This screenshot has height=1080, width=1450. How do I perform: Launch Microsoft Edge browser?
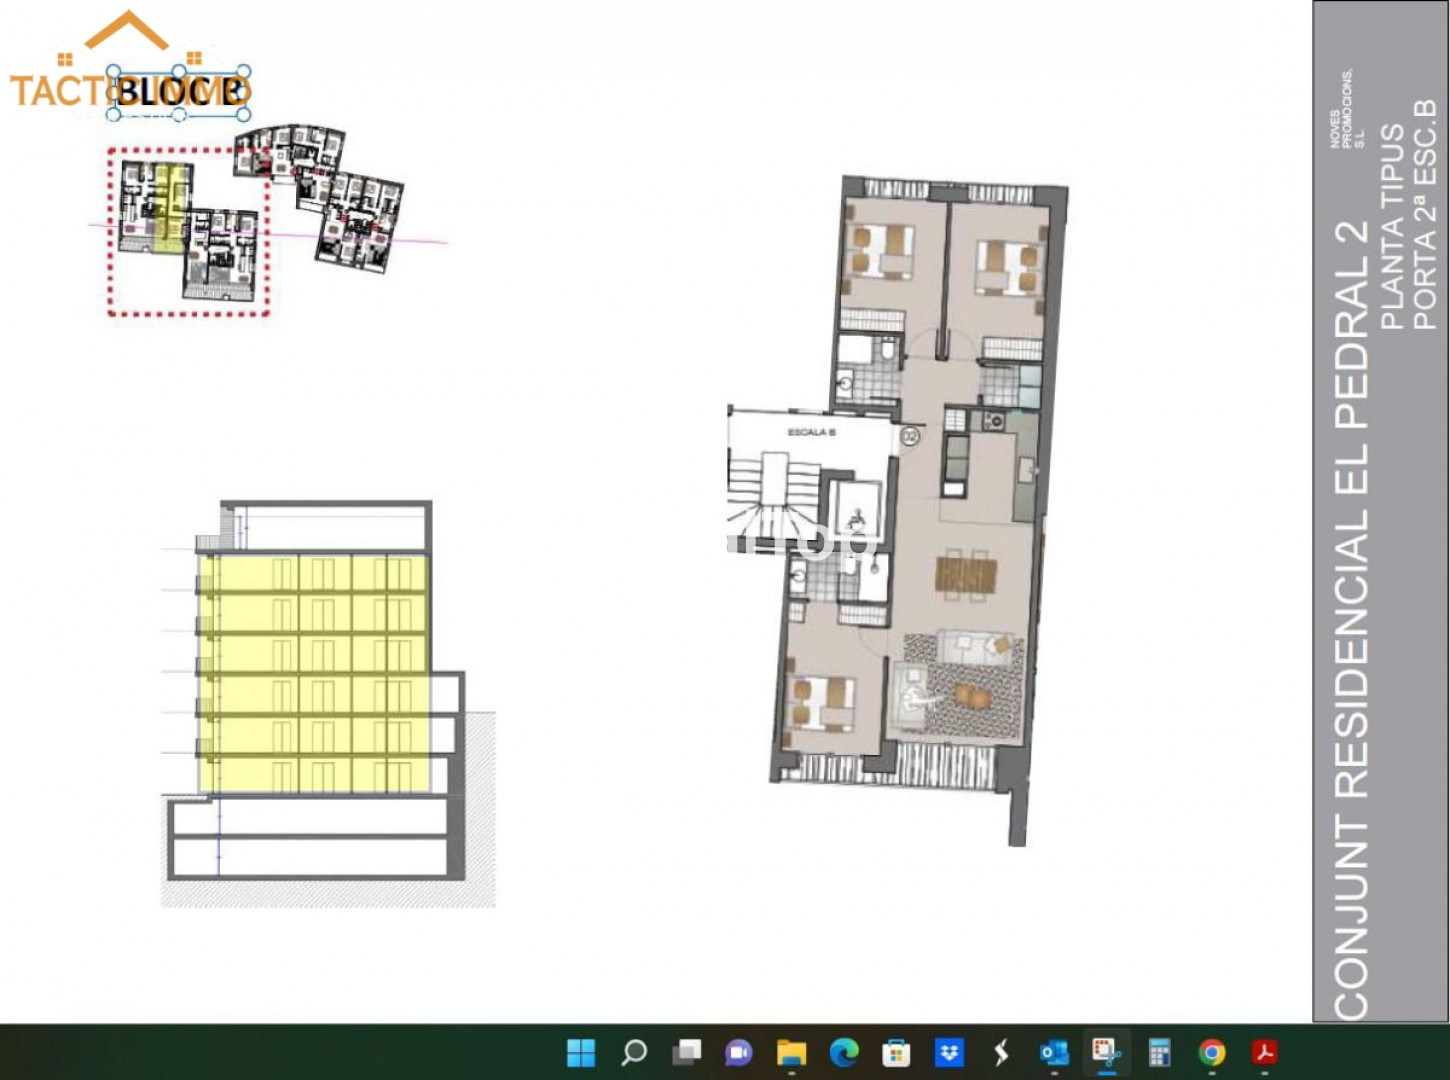pos(844,1052)
